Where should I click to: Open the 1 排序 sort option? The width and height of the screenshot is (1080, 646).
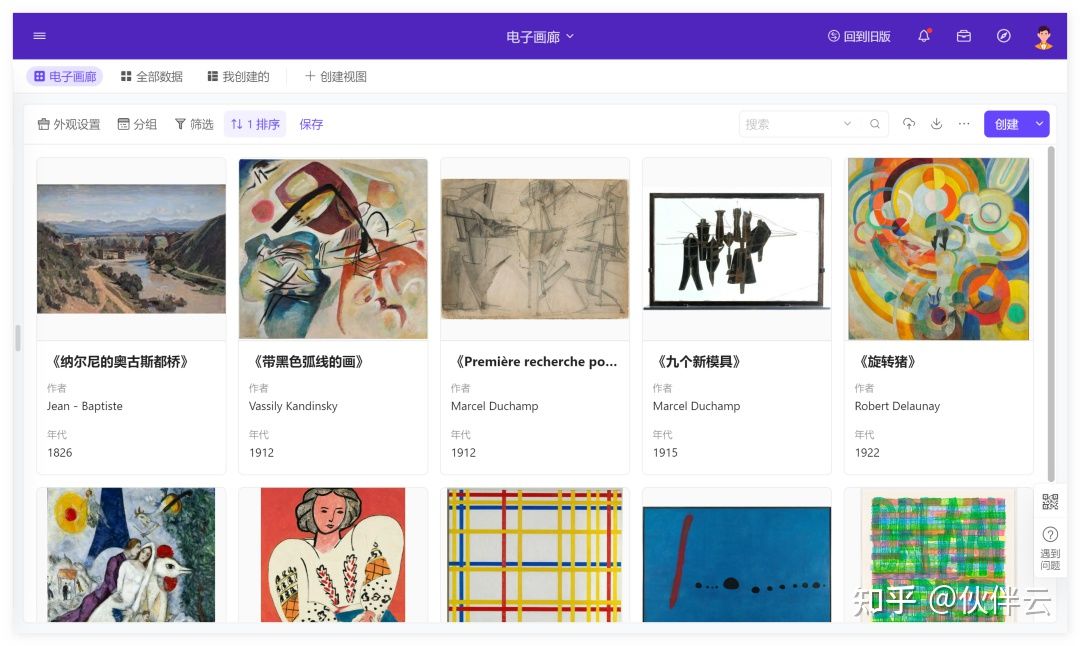[x=255, y=124]
